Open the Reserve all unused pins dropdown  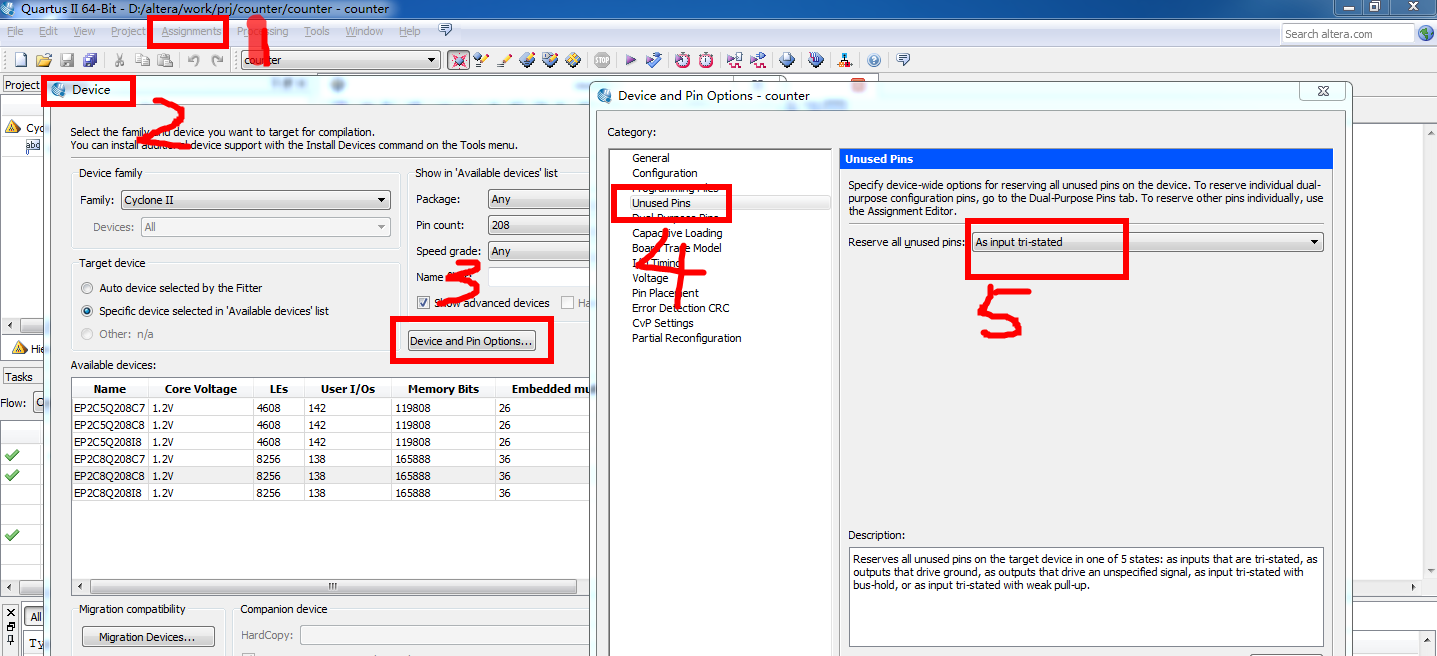1147,242
